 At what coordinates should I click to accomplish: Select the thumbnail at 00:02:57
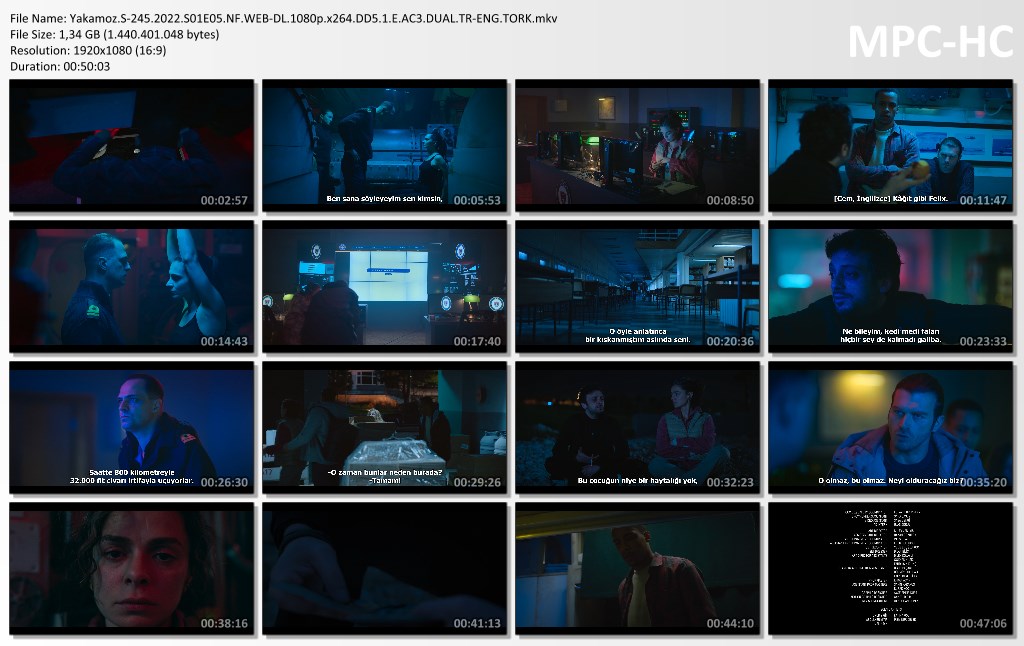pyautogui.click(x=132, y=145)
